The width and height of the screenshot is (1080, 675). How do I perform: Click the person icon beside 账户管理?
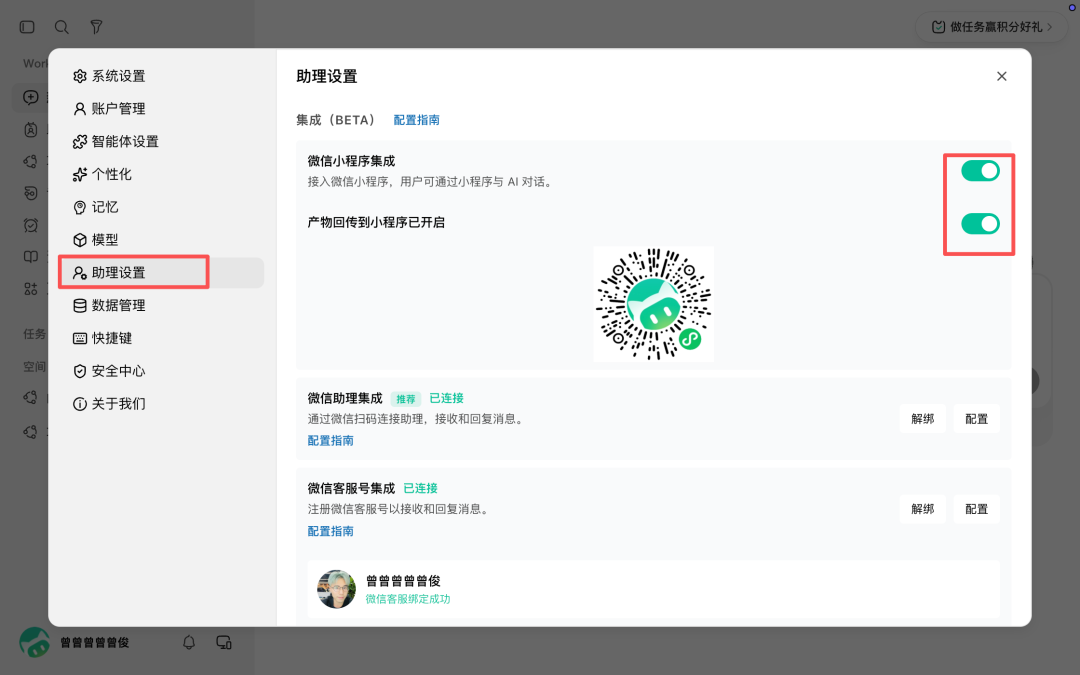point(80,109)
